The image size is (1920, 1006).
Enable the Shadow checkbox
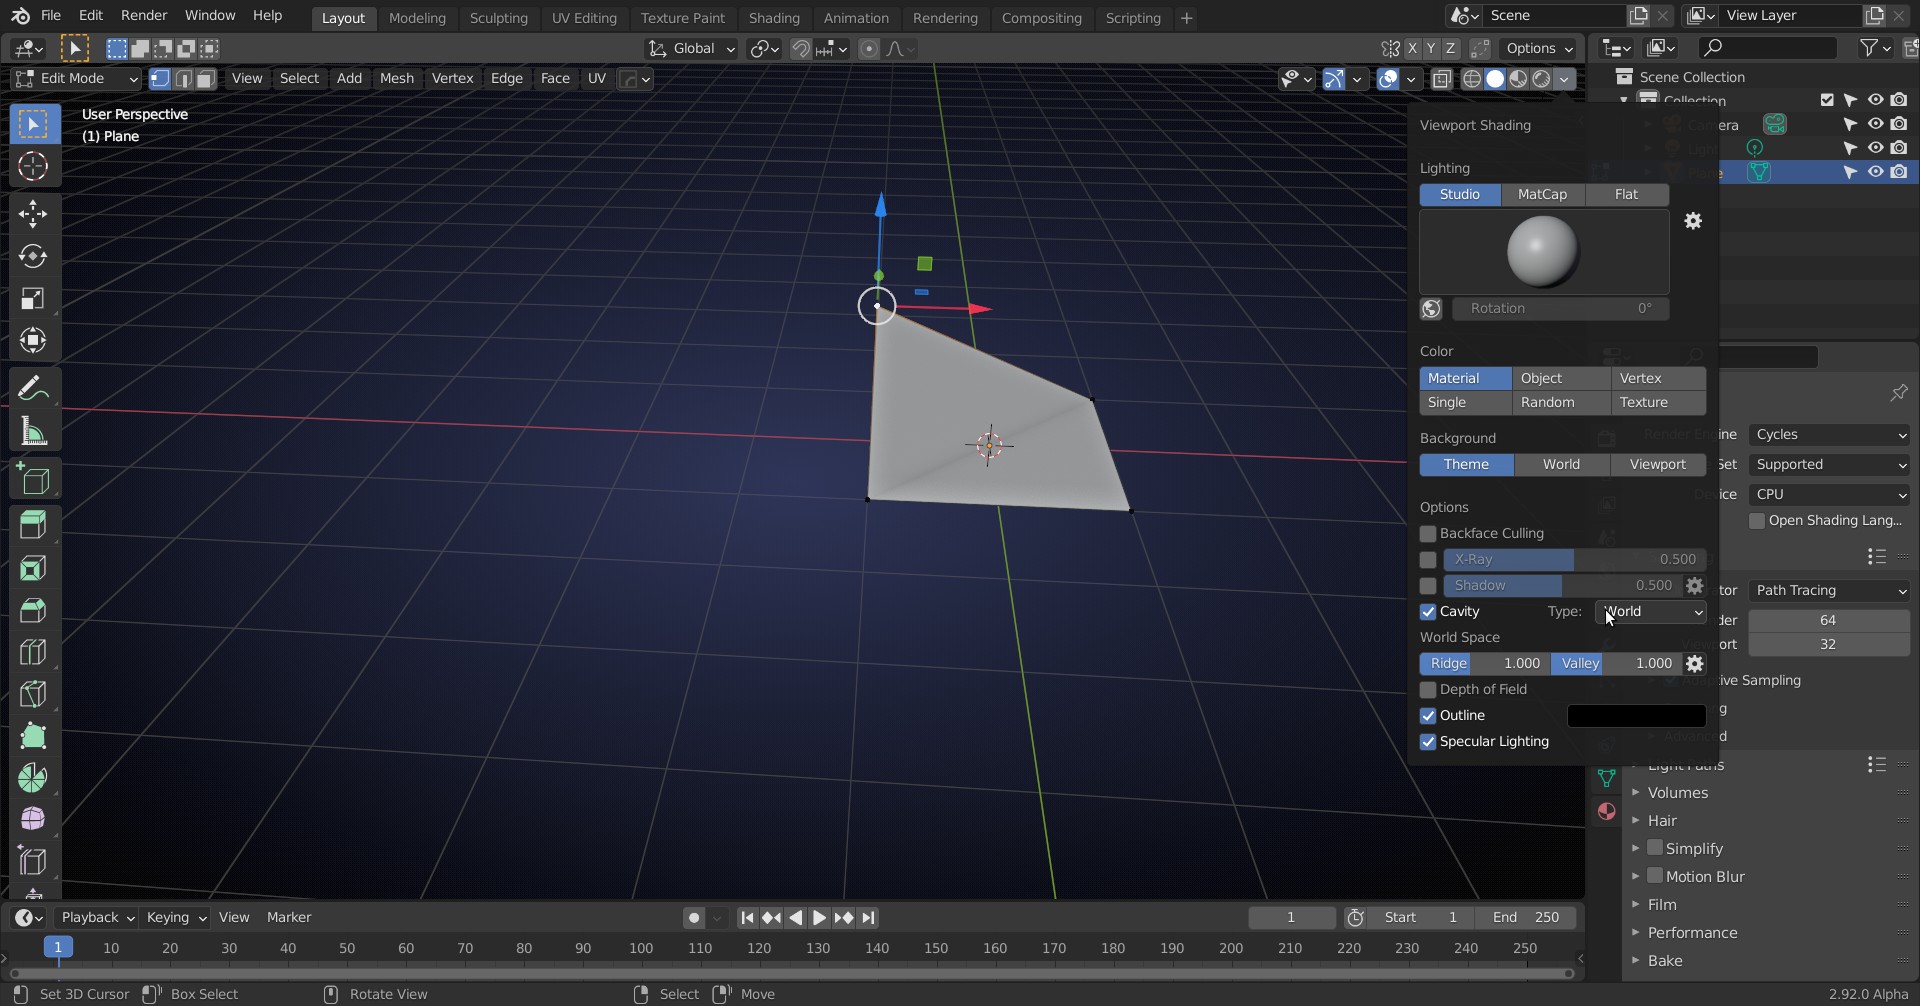coord(1428,586)
